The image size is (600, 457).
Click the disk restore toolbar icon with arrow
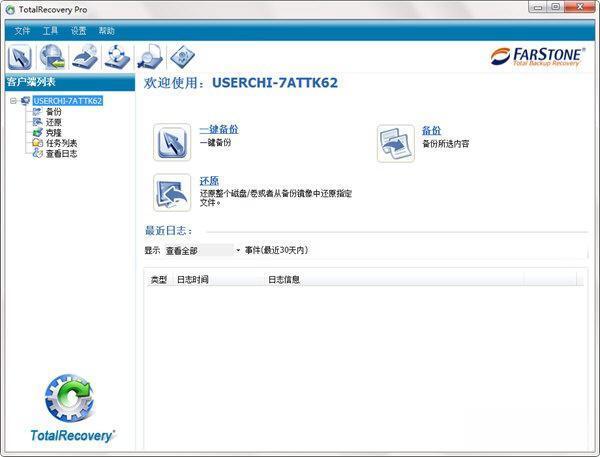coord(85,57)
